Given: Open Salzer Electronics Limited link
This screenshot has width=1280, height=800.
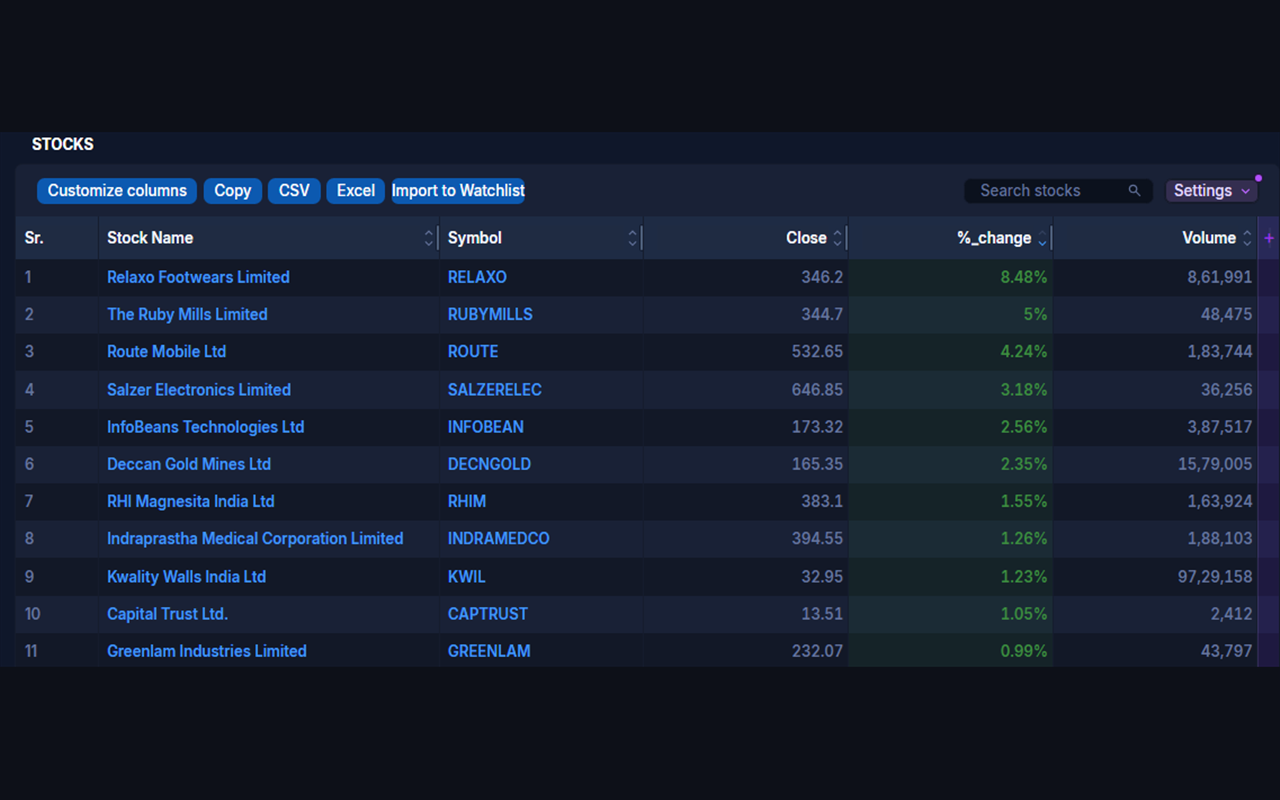Looking at the screenshot, I should (x=199, y=390).
